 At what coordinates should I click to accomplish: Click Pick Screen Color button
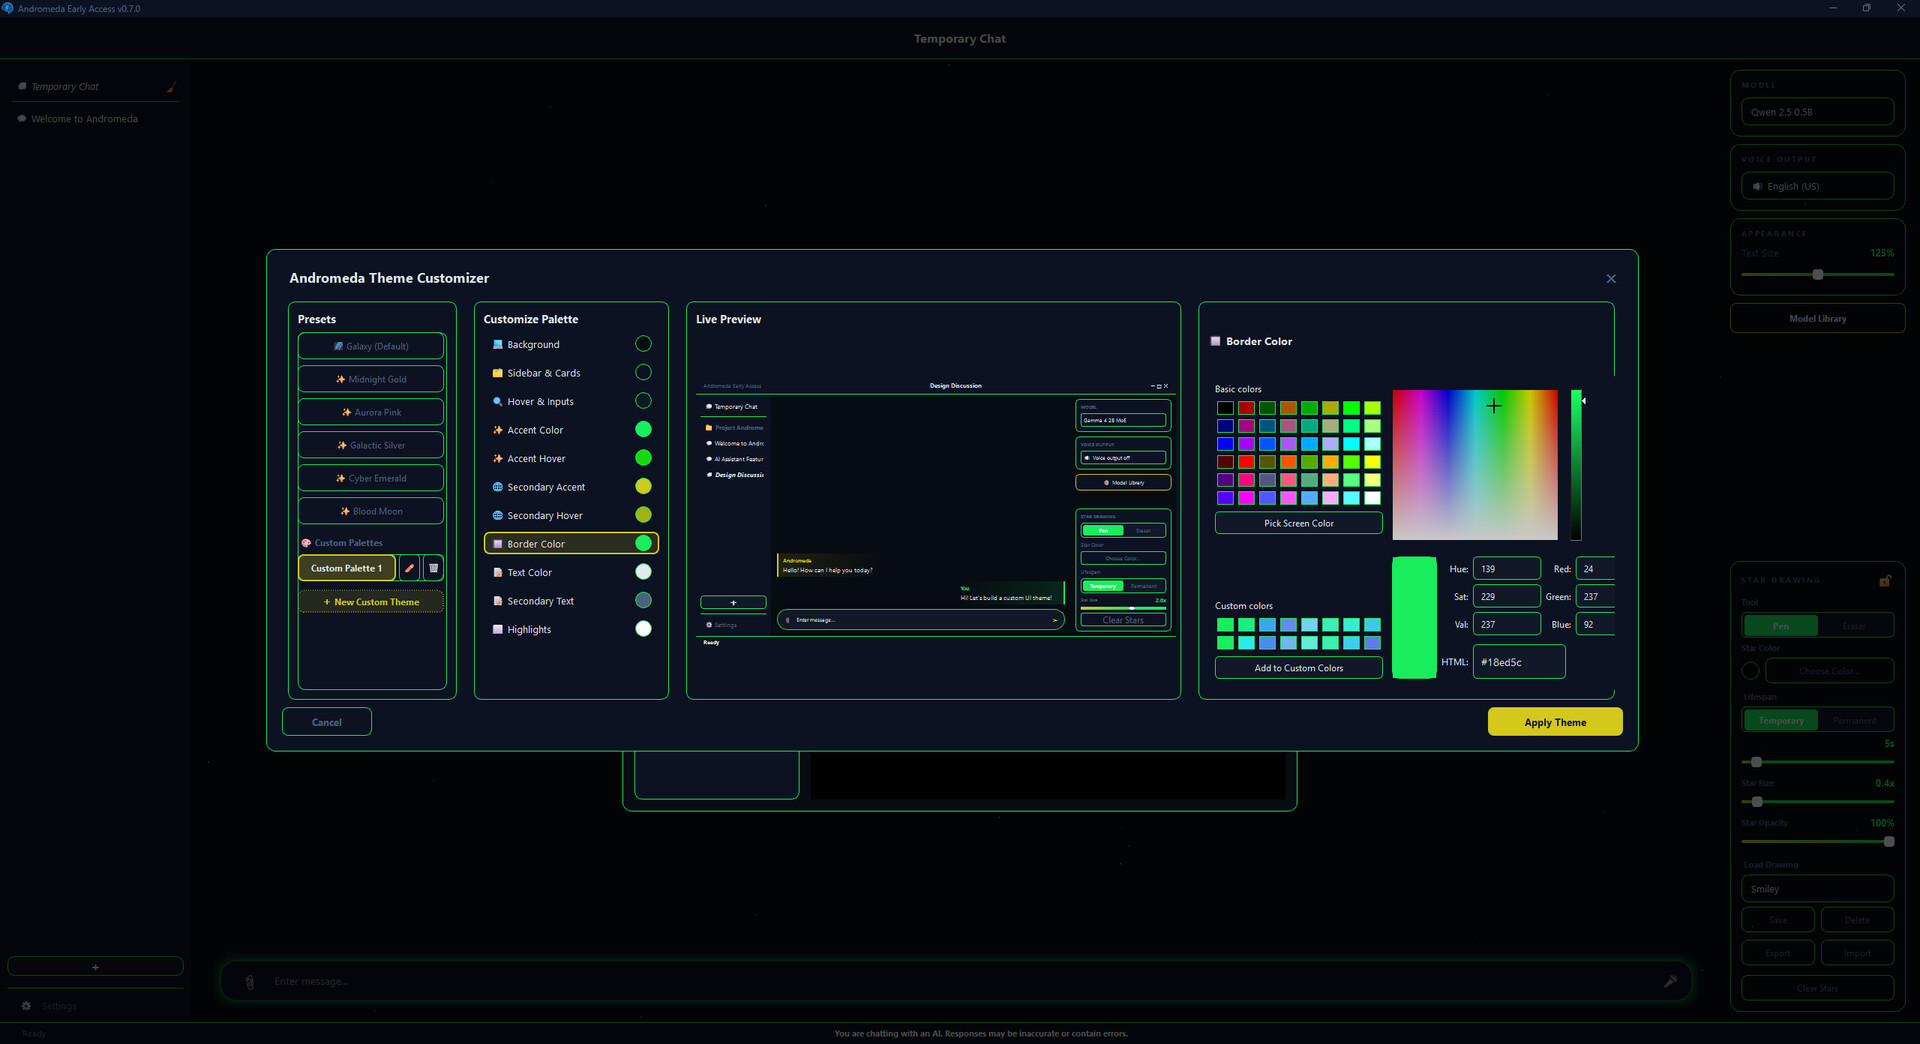pos(1298,523)
